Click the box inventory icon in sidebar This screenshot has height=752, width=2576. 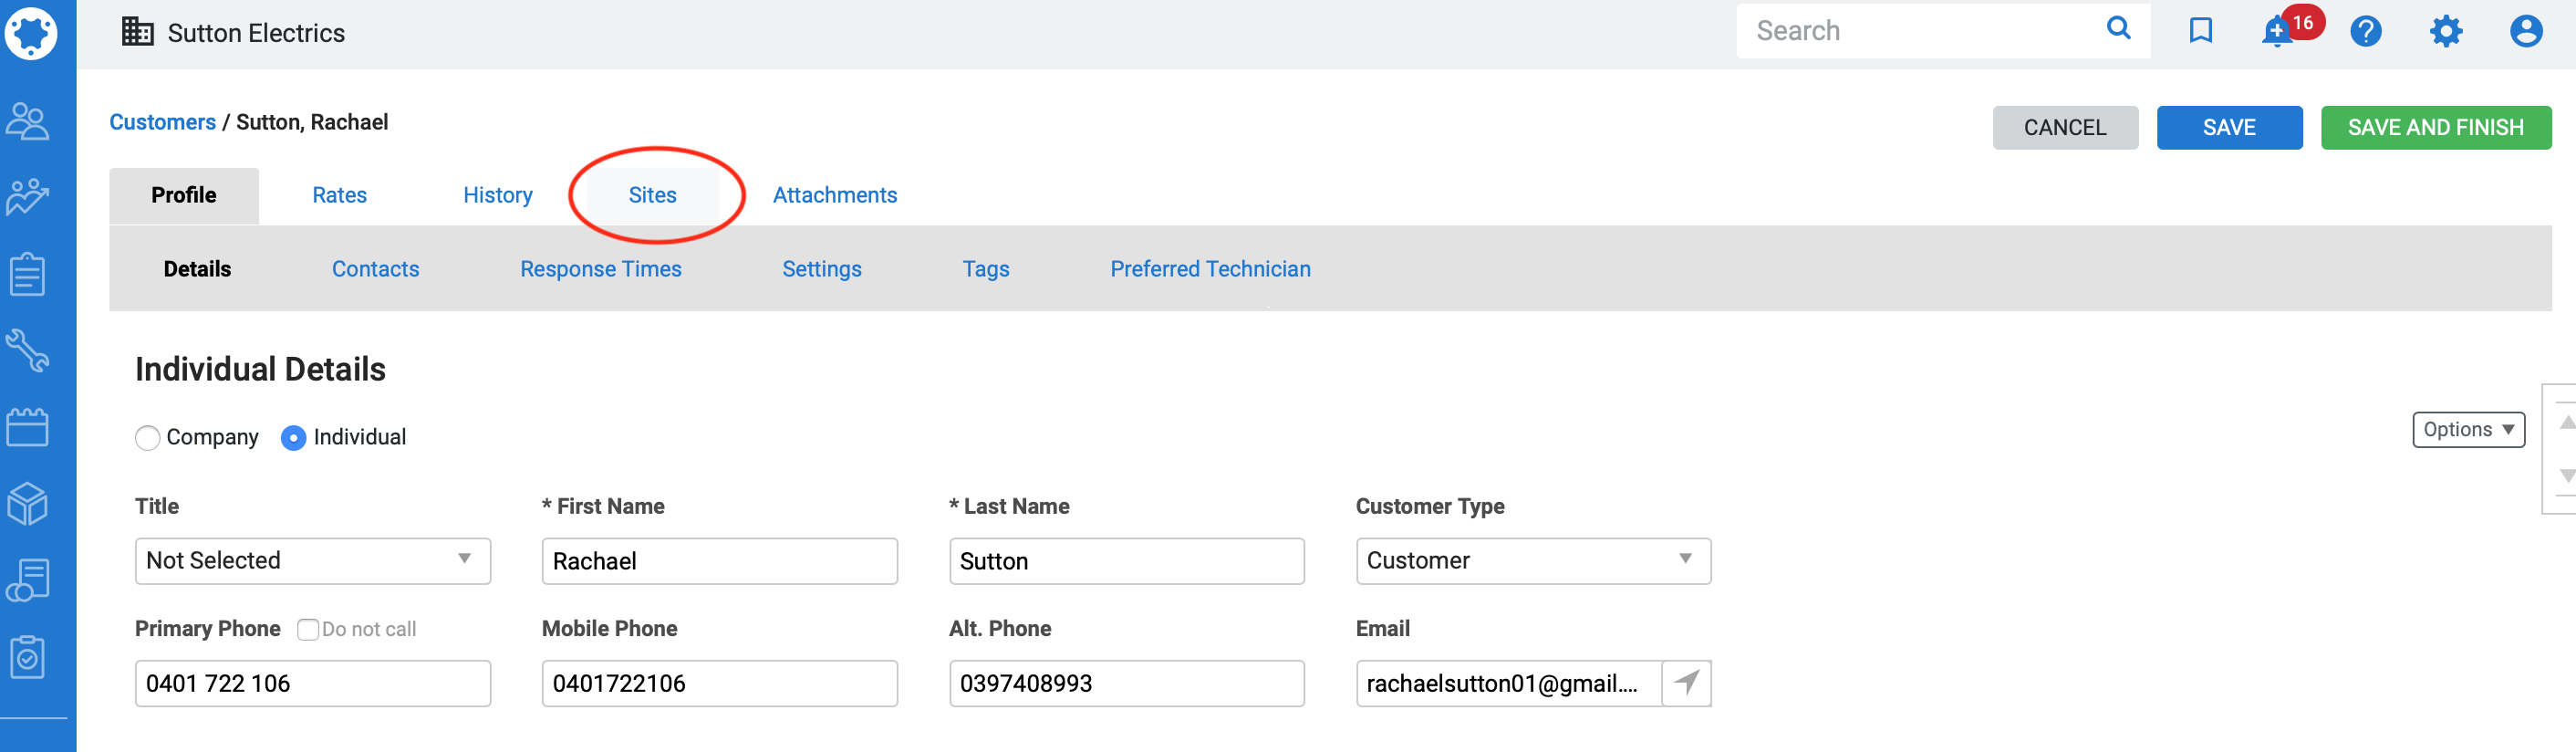coord(28,504)
